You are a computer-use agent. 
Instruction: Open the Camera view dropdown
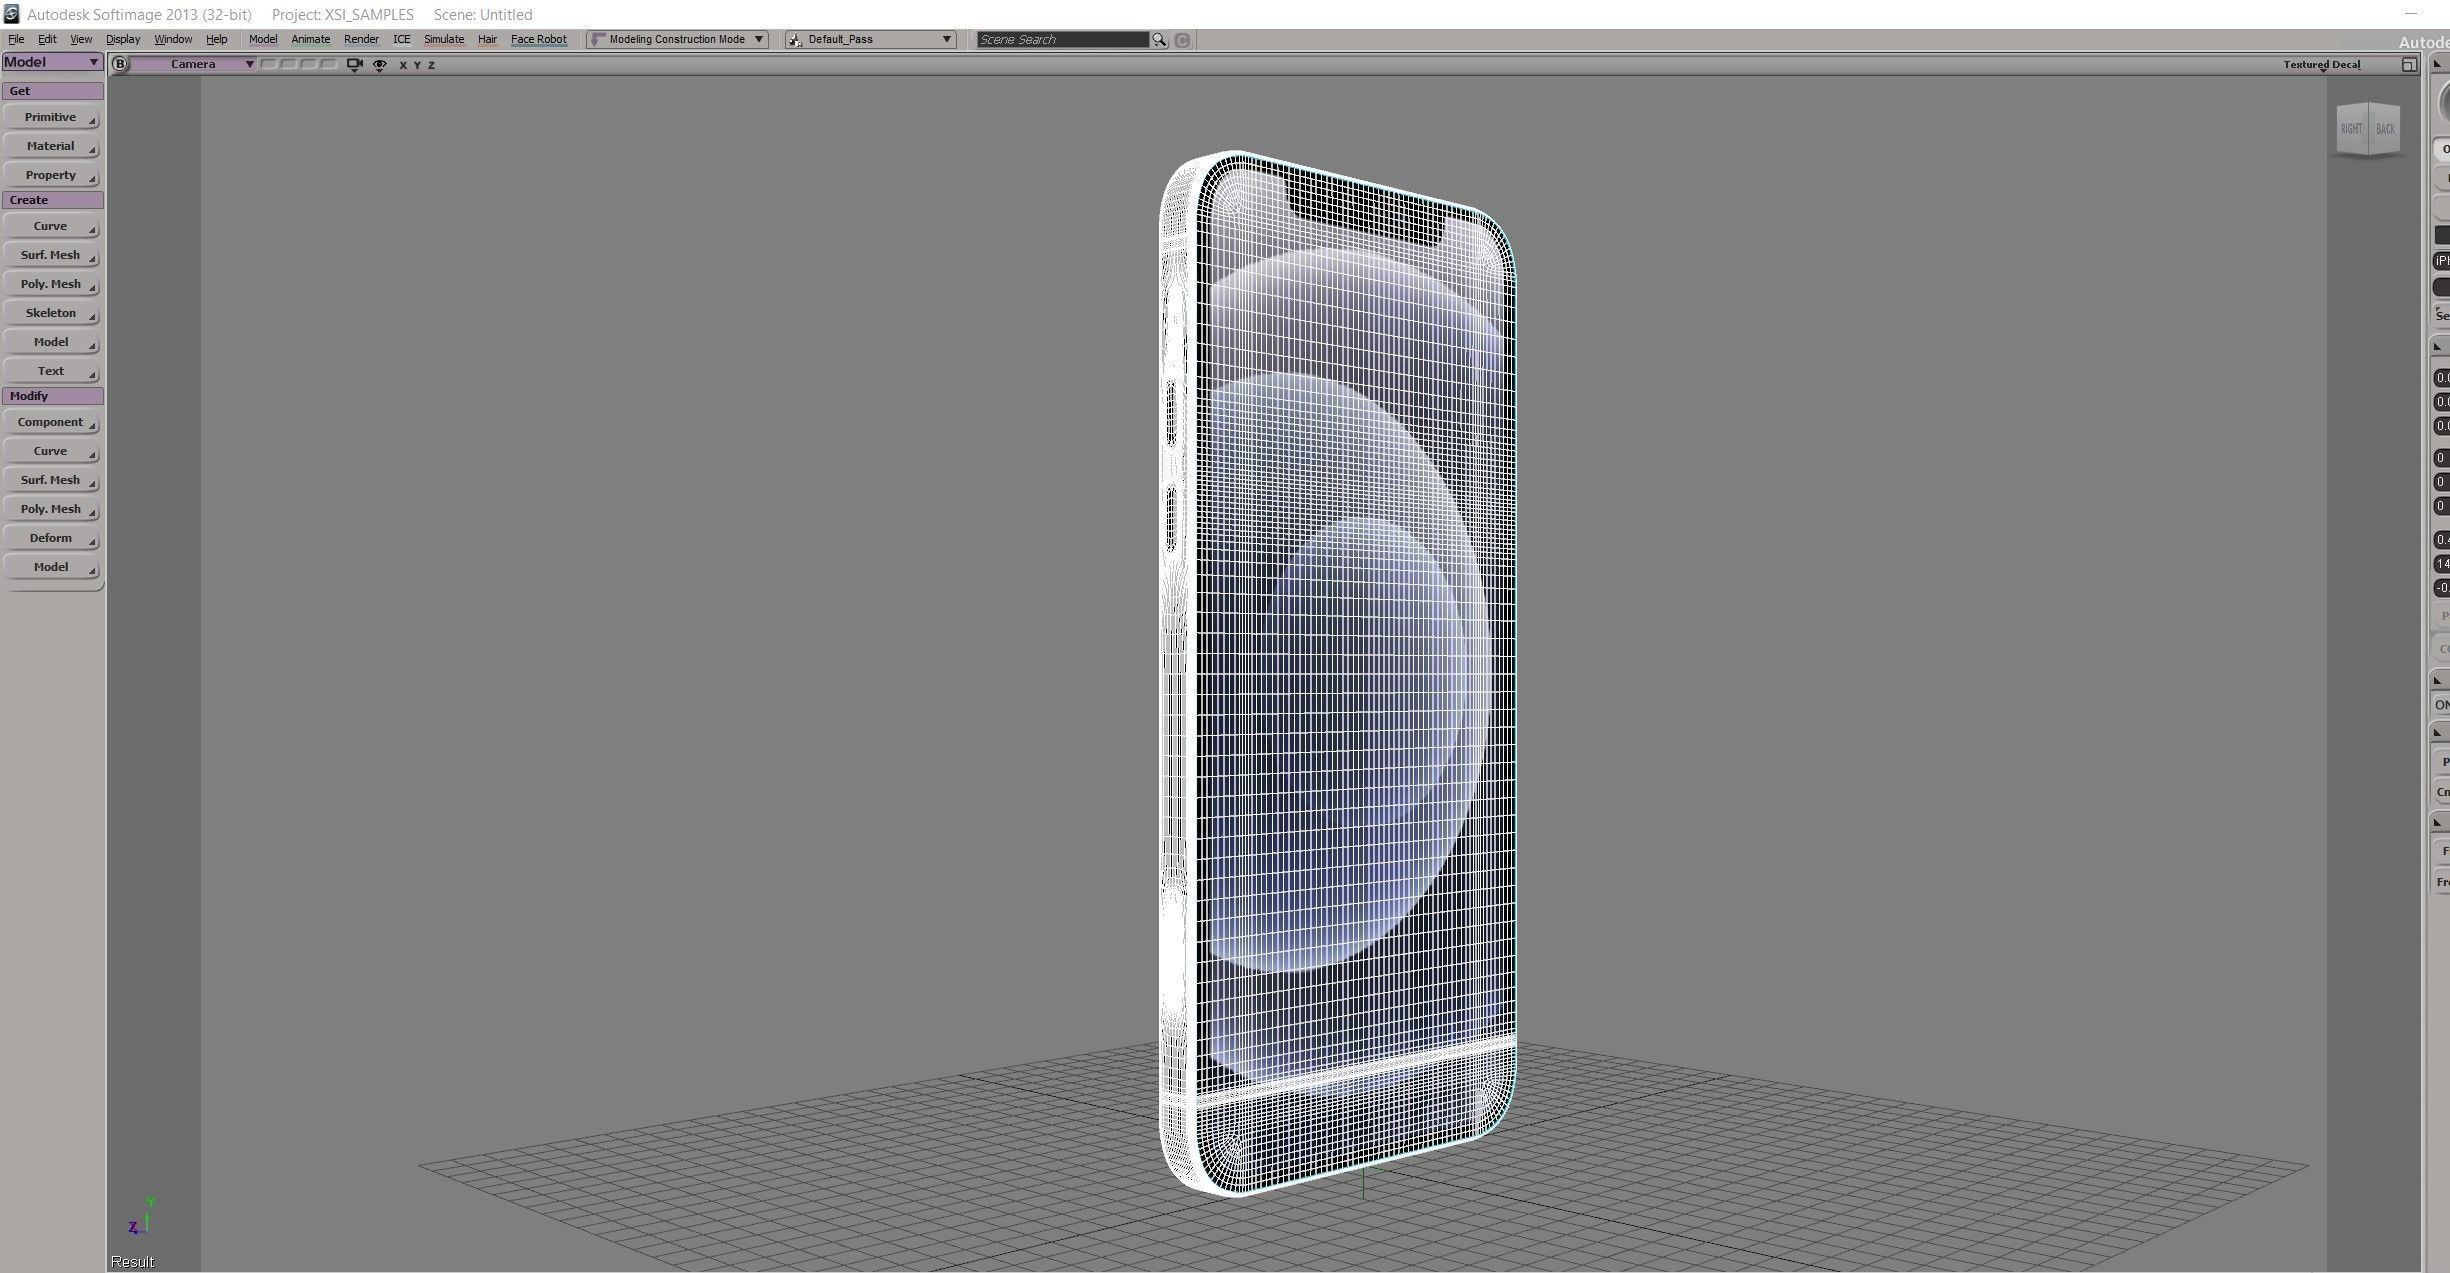click(194, 64)
